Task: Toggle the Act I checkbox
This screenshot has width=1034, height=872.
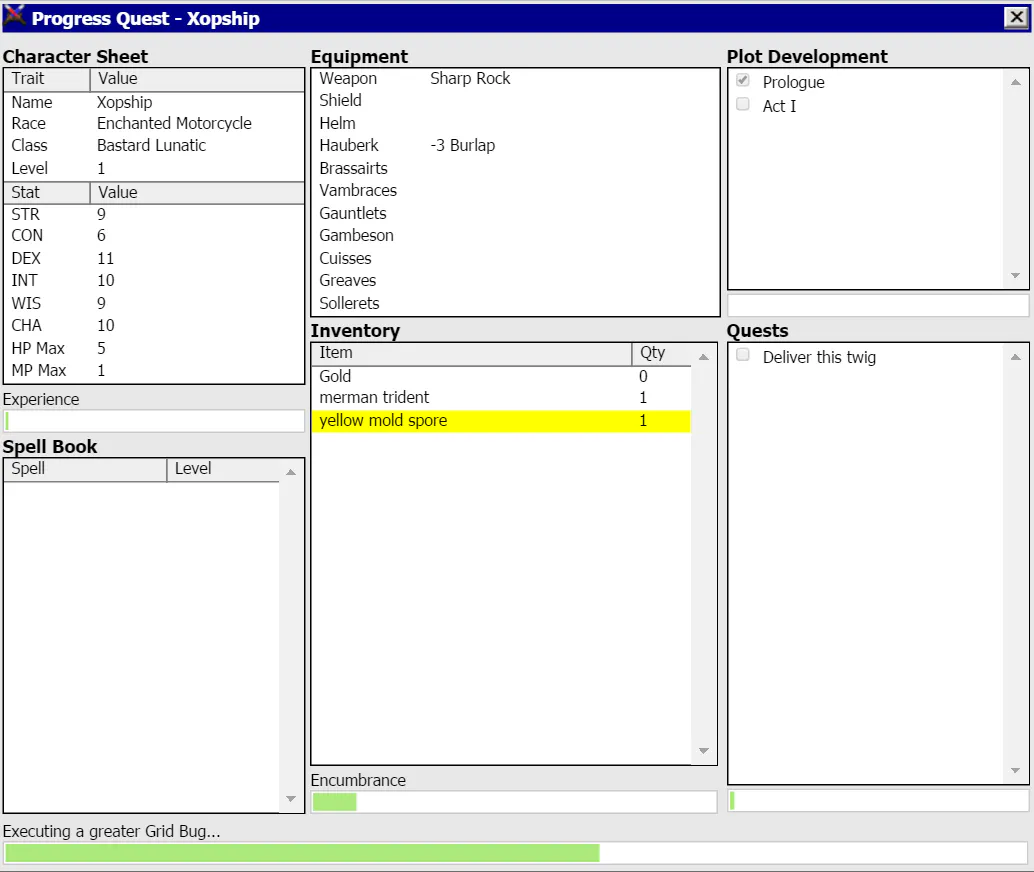Action: click(x=743, y=104)
